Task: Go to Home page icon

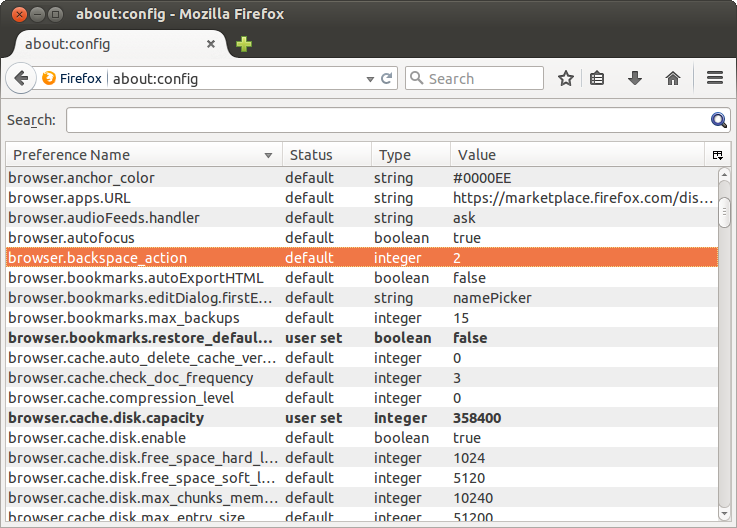Action: click(673, 78)
